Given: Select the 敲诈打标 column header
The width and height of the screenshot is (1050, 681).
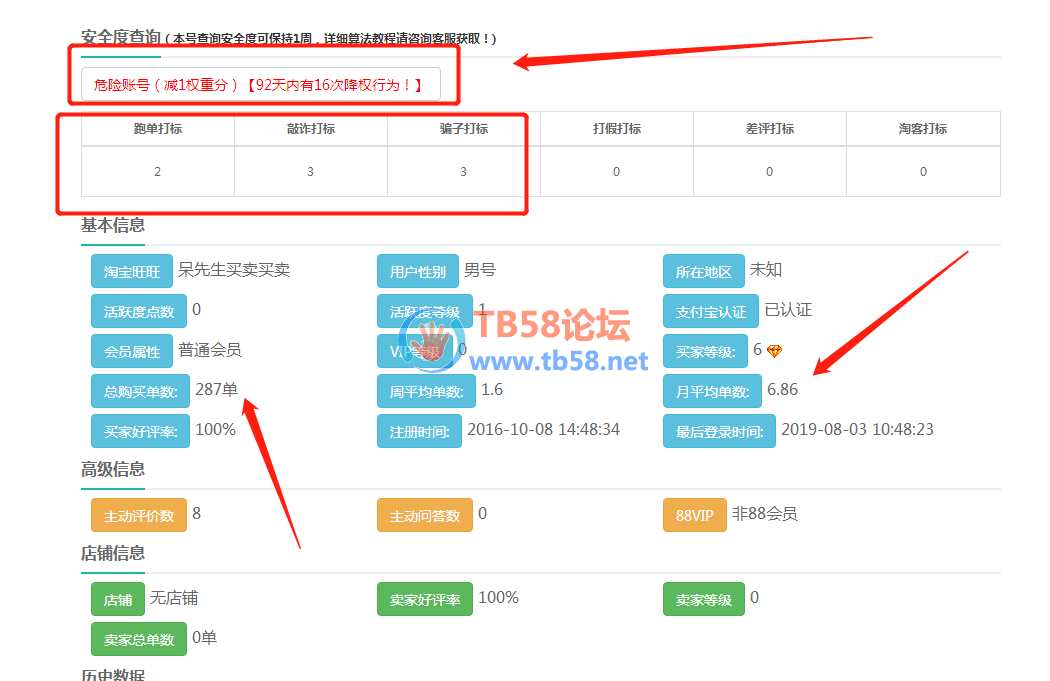Looking at the screenshot, I should (x=310, y=129).
